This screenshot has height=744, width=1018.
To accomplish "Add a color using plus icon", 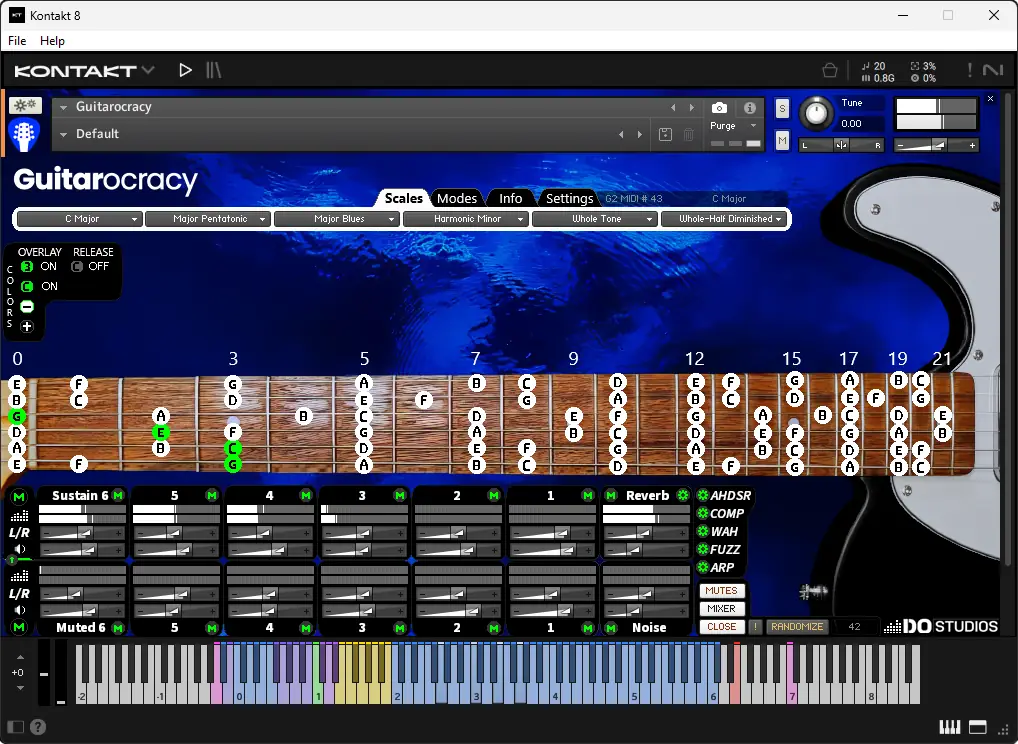I will [27, 327].
